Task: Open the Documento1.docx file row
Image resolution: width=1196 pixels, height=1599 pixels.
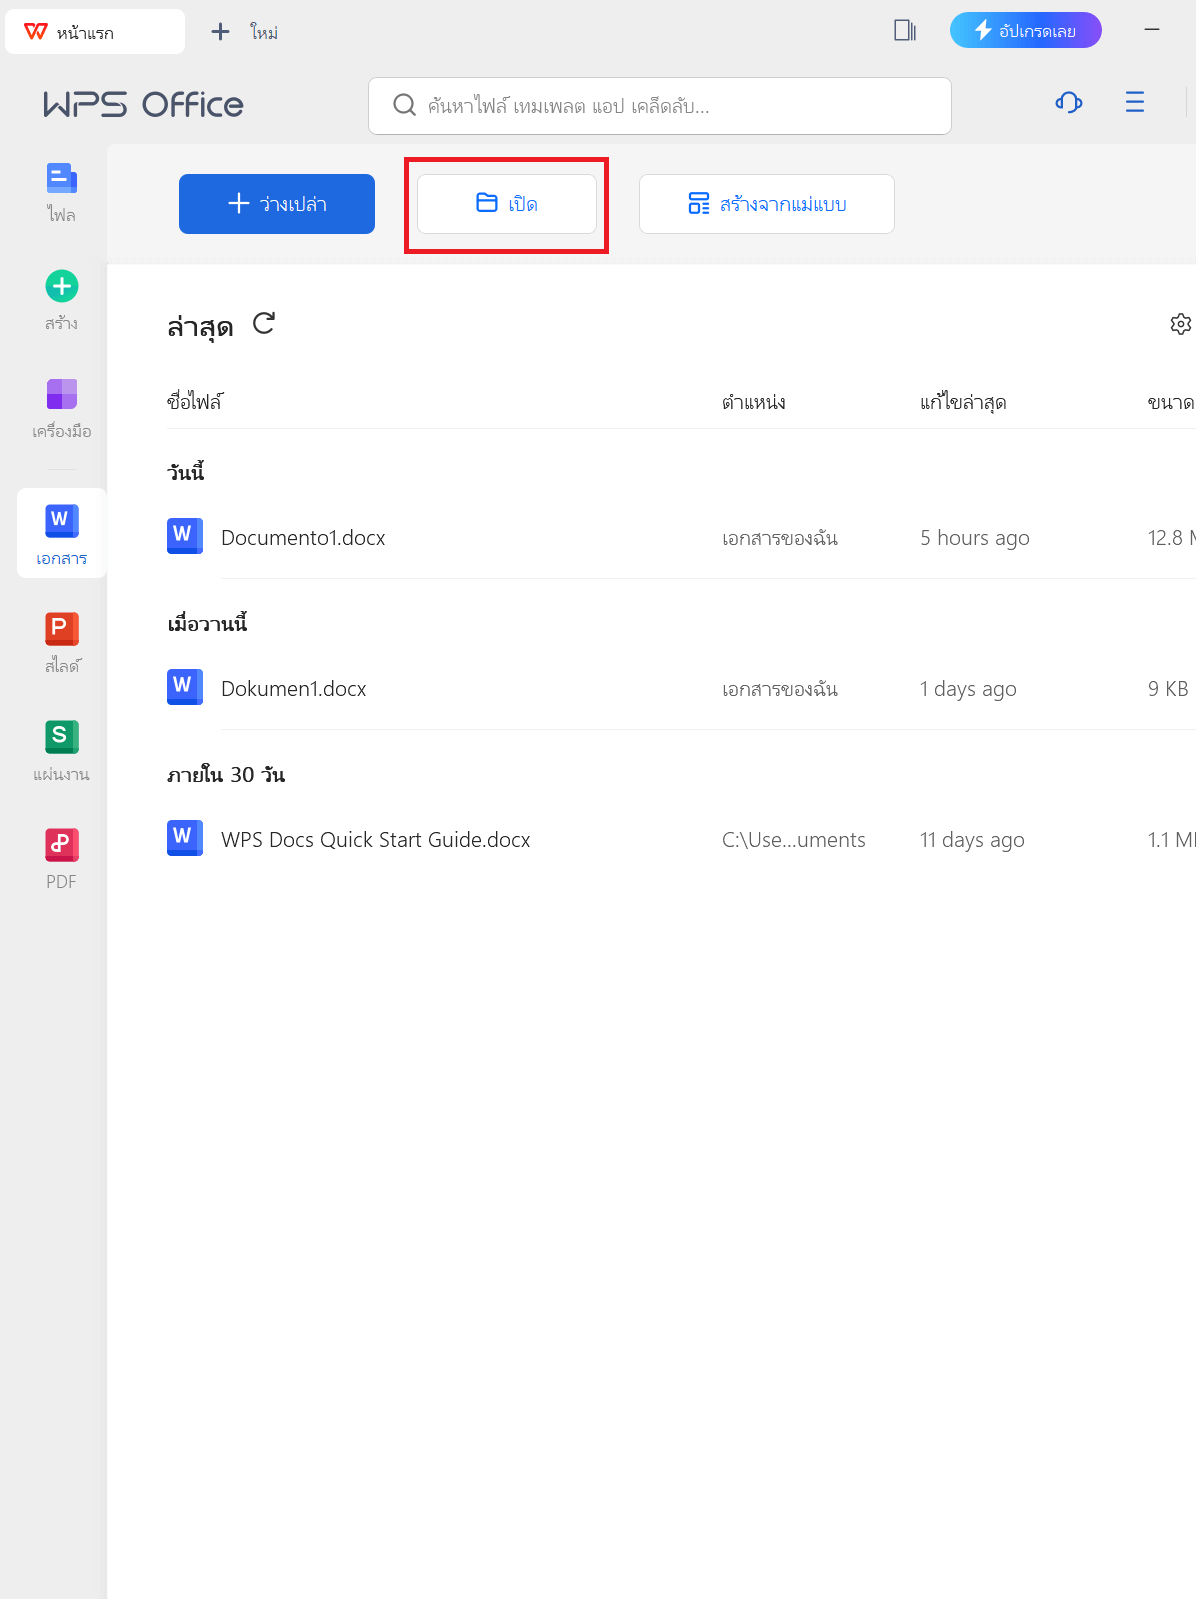Action: (x=681, y=538)
